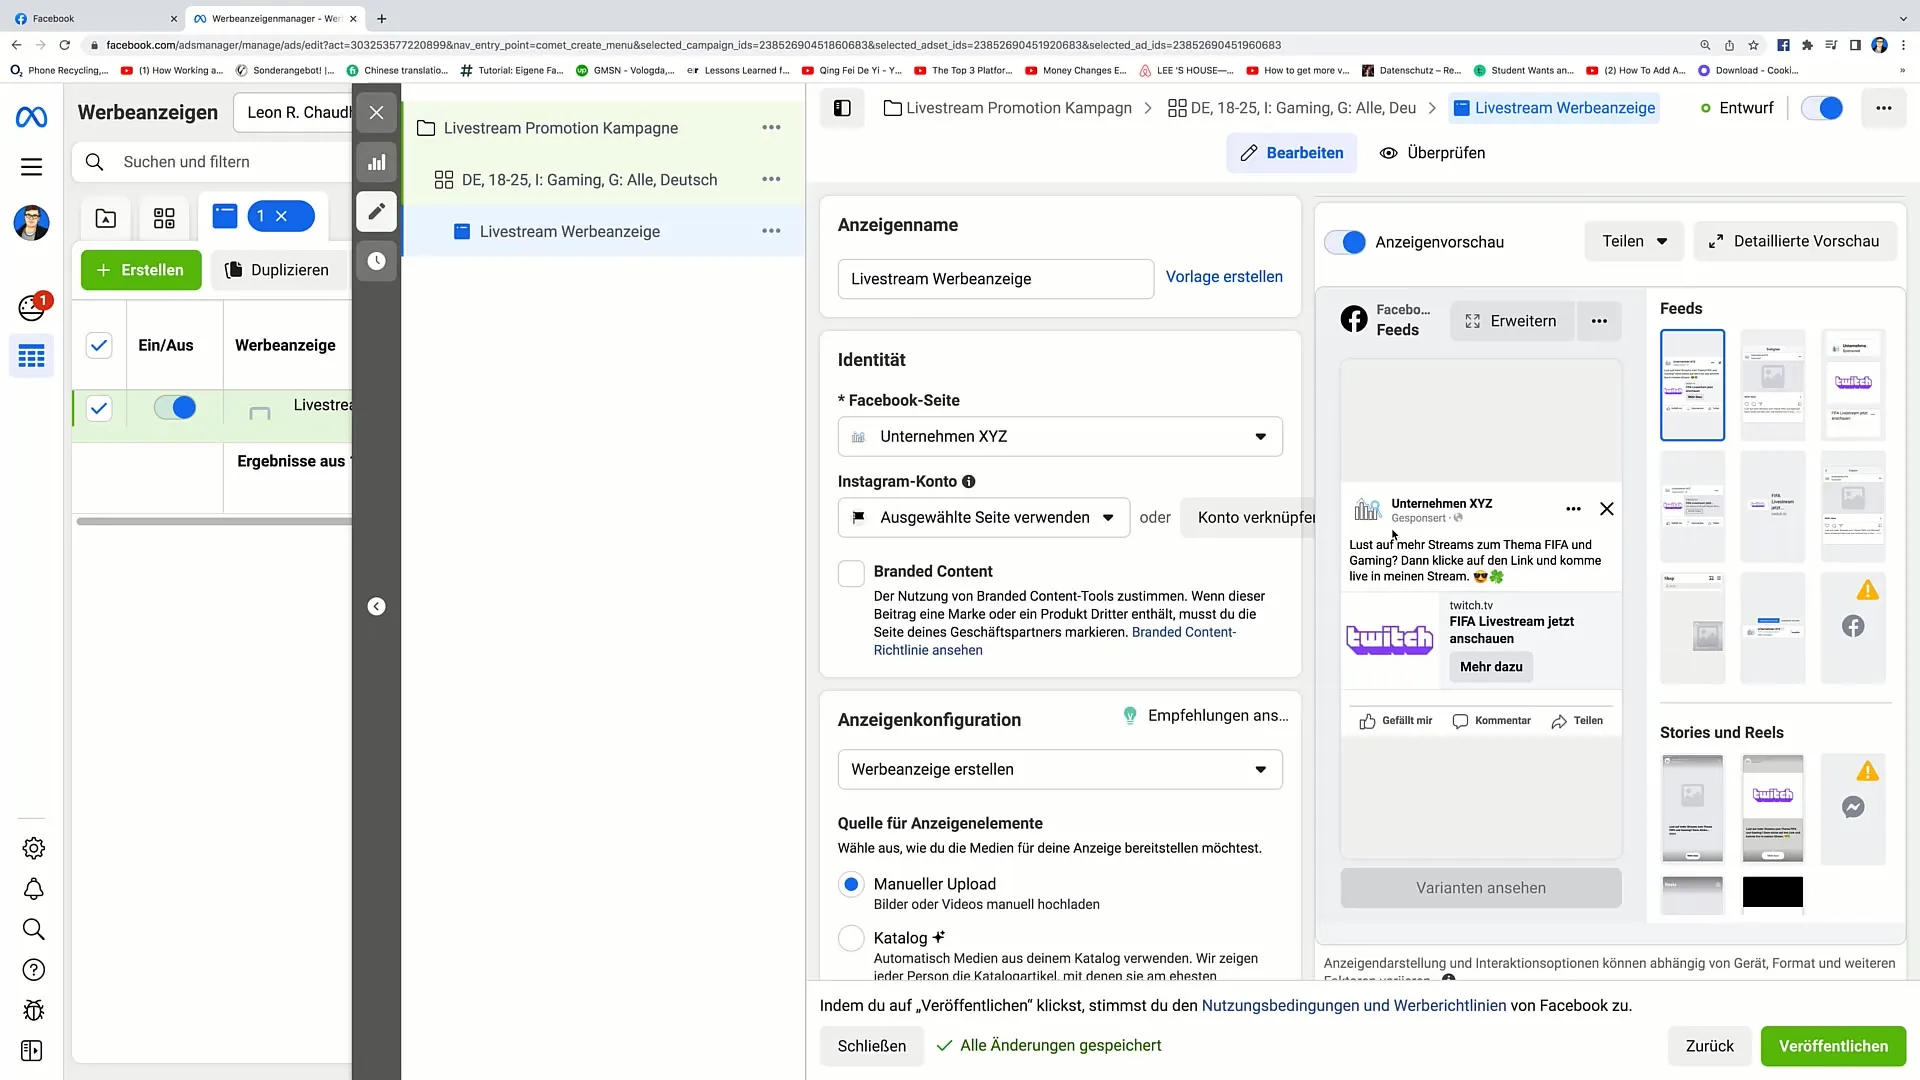Toggle the Ein/Aus switch in ads table
The height and width of the screenshot is (1080, 1920).
coord(175,407)
